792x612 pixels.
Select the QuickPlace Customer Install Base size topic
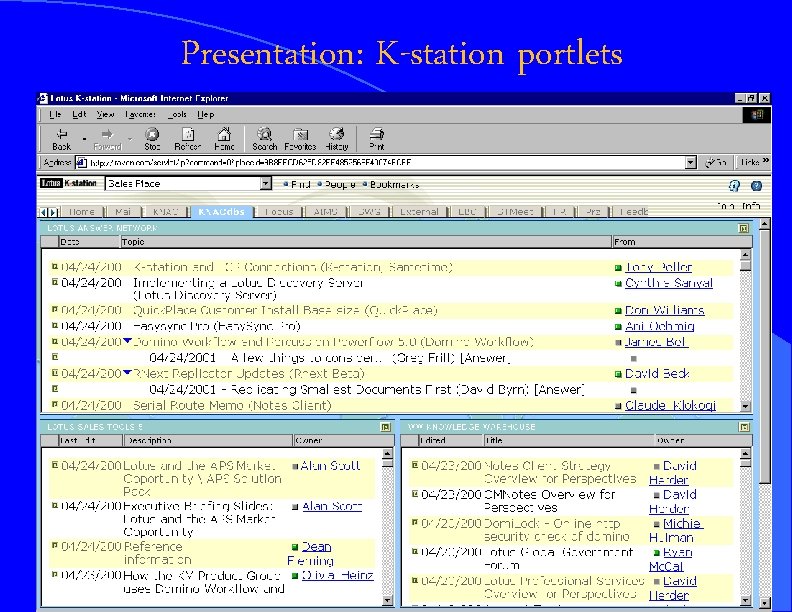(285, 310)
